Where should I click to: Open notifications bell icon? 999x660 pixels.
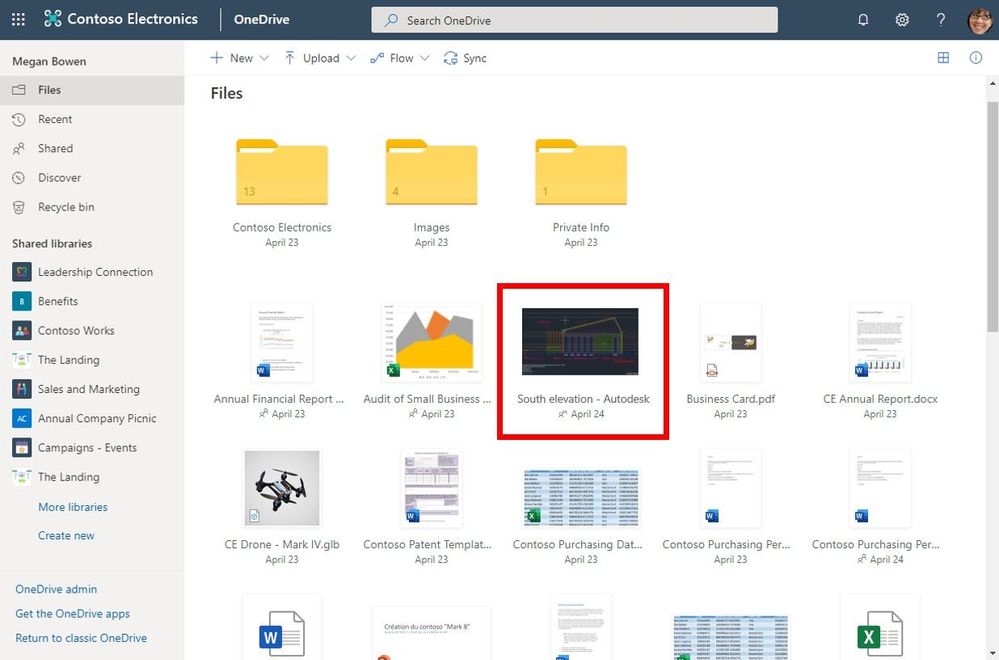click(x=863, y=20)
